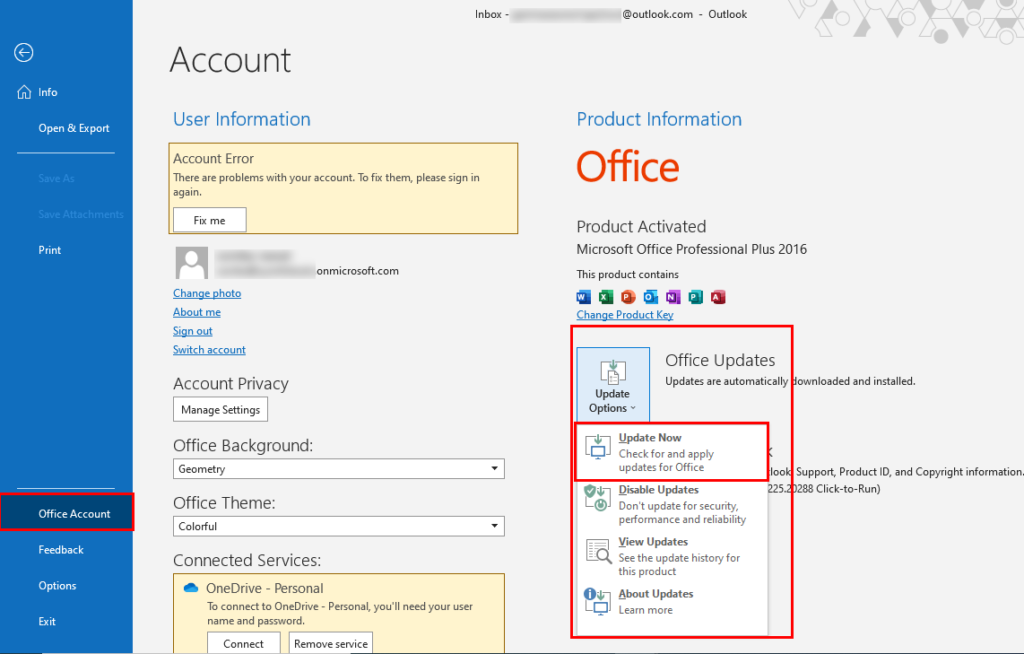Screen dimensions: 1024x654
Task: Click the OneDrive cloud icon
Action: (191, 588)
